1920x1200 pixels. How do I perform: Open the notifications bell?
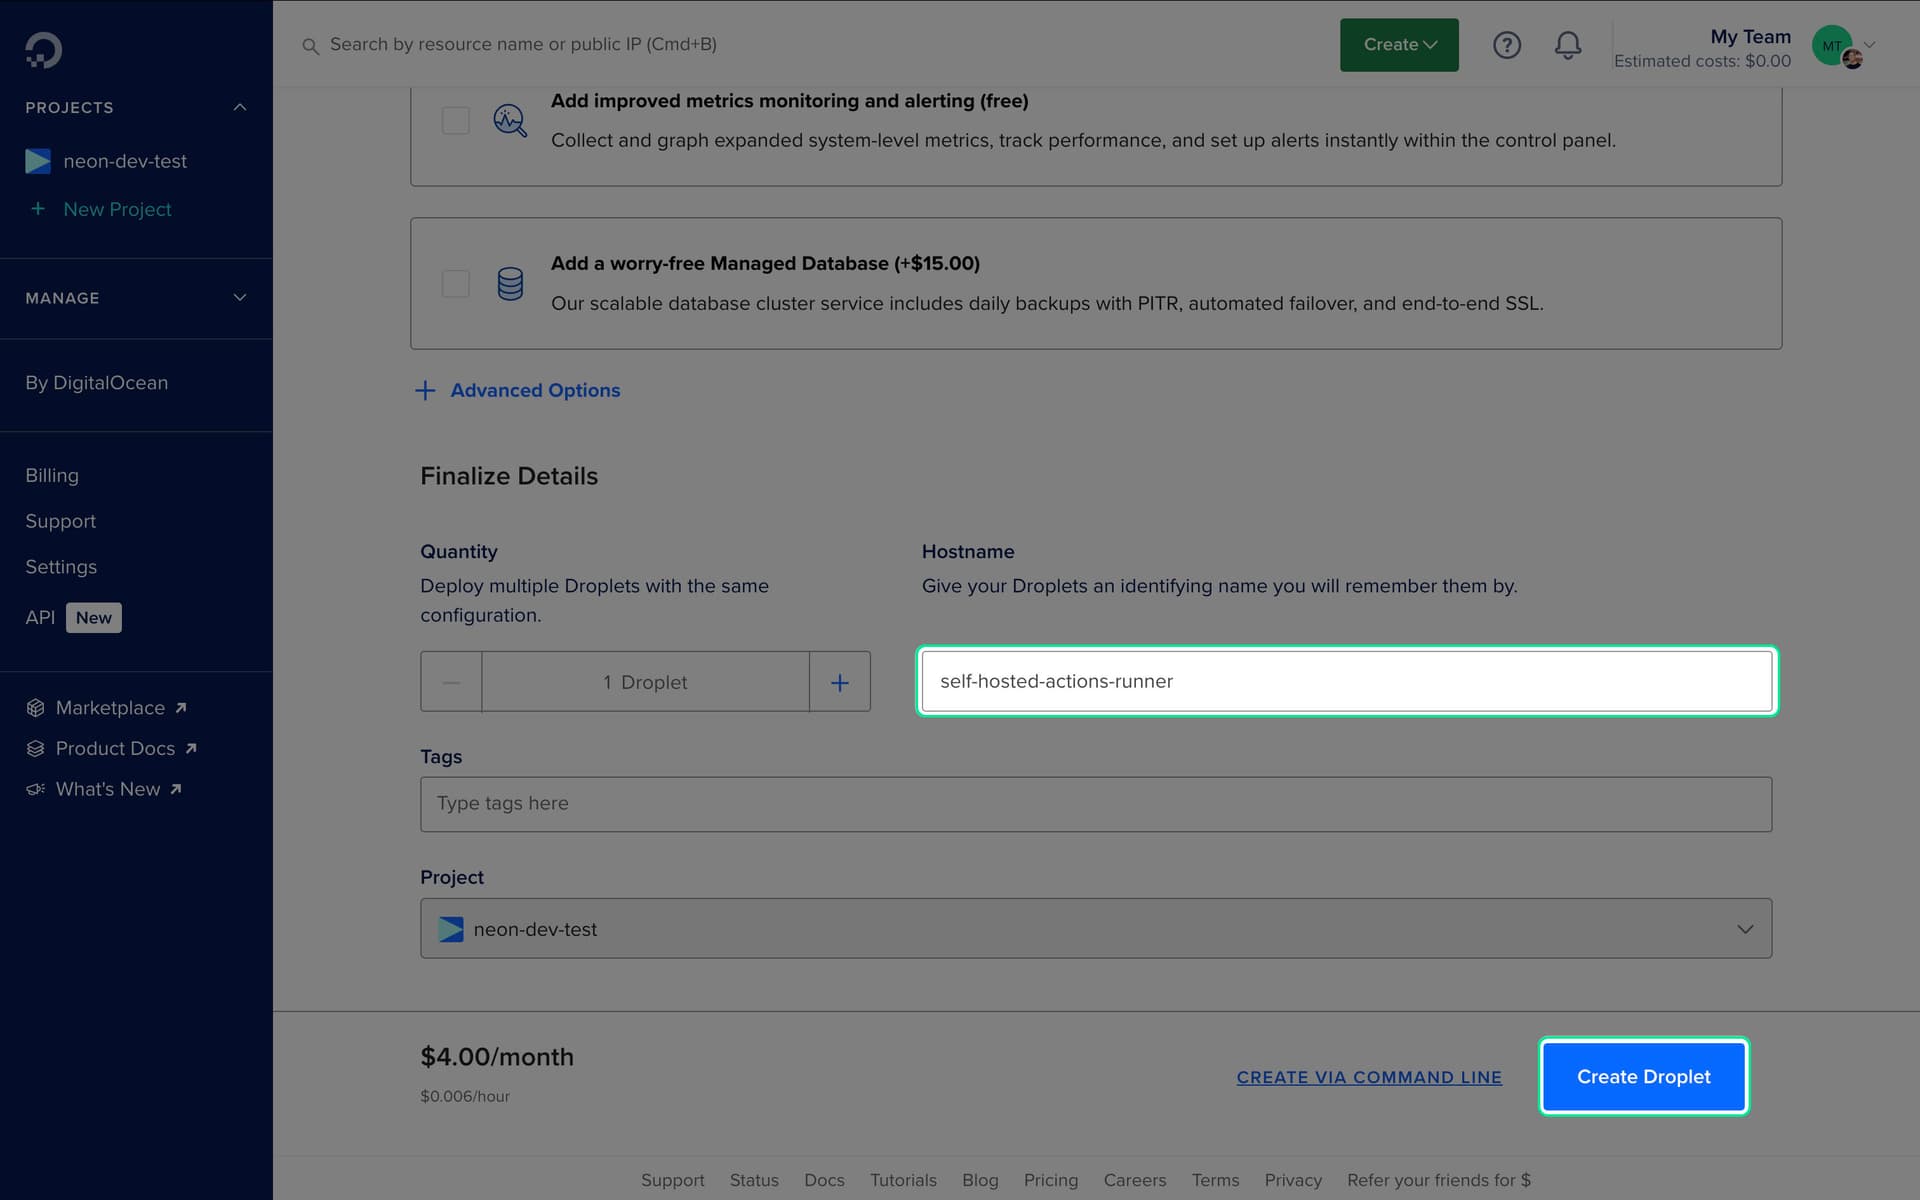[x=1567, y=45]
